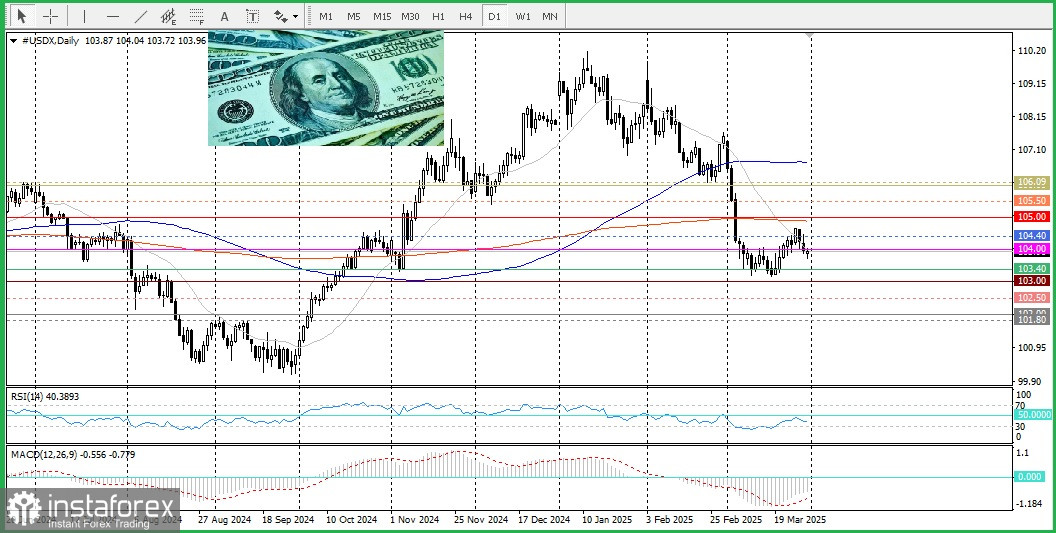Switch to M1 timeframe
The height and width of the screenshot is (533, 1056).
point(326,16)
